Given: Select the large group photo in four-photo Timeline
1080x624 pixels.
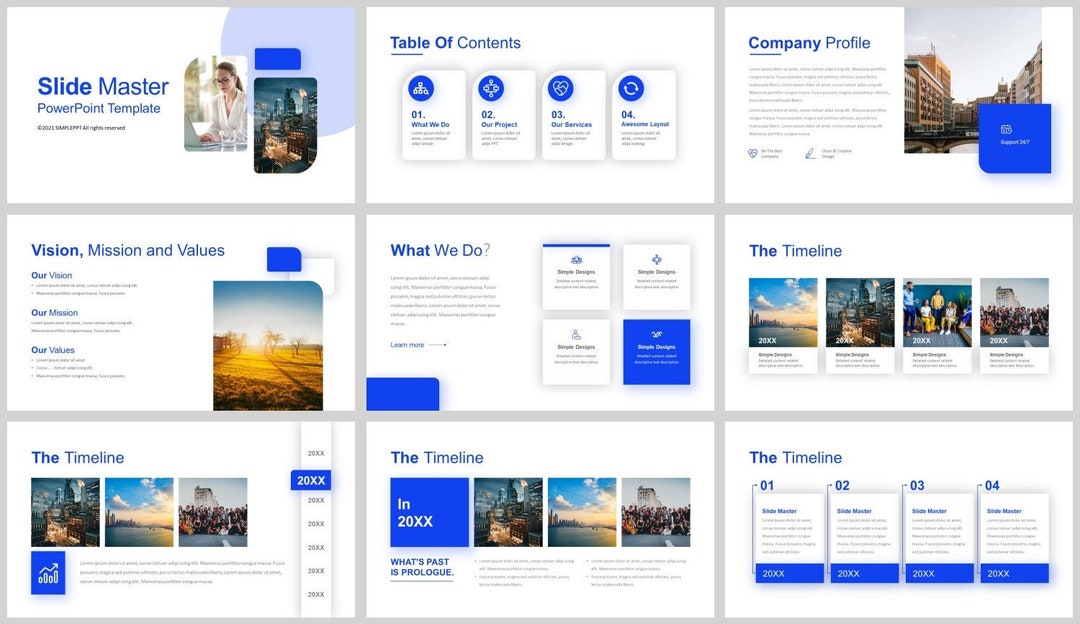Looking at the screenshot, I should click(1015, 312).
